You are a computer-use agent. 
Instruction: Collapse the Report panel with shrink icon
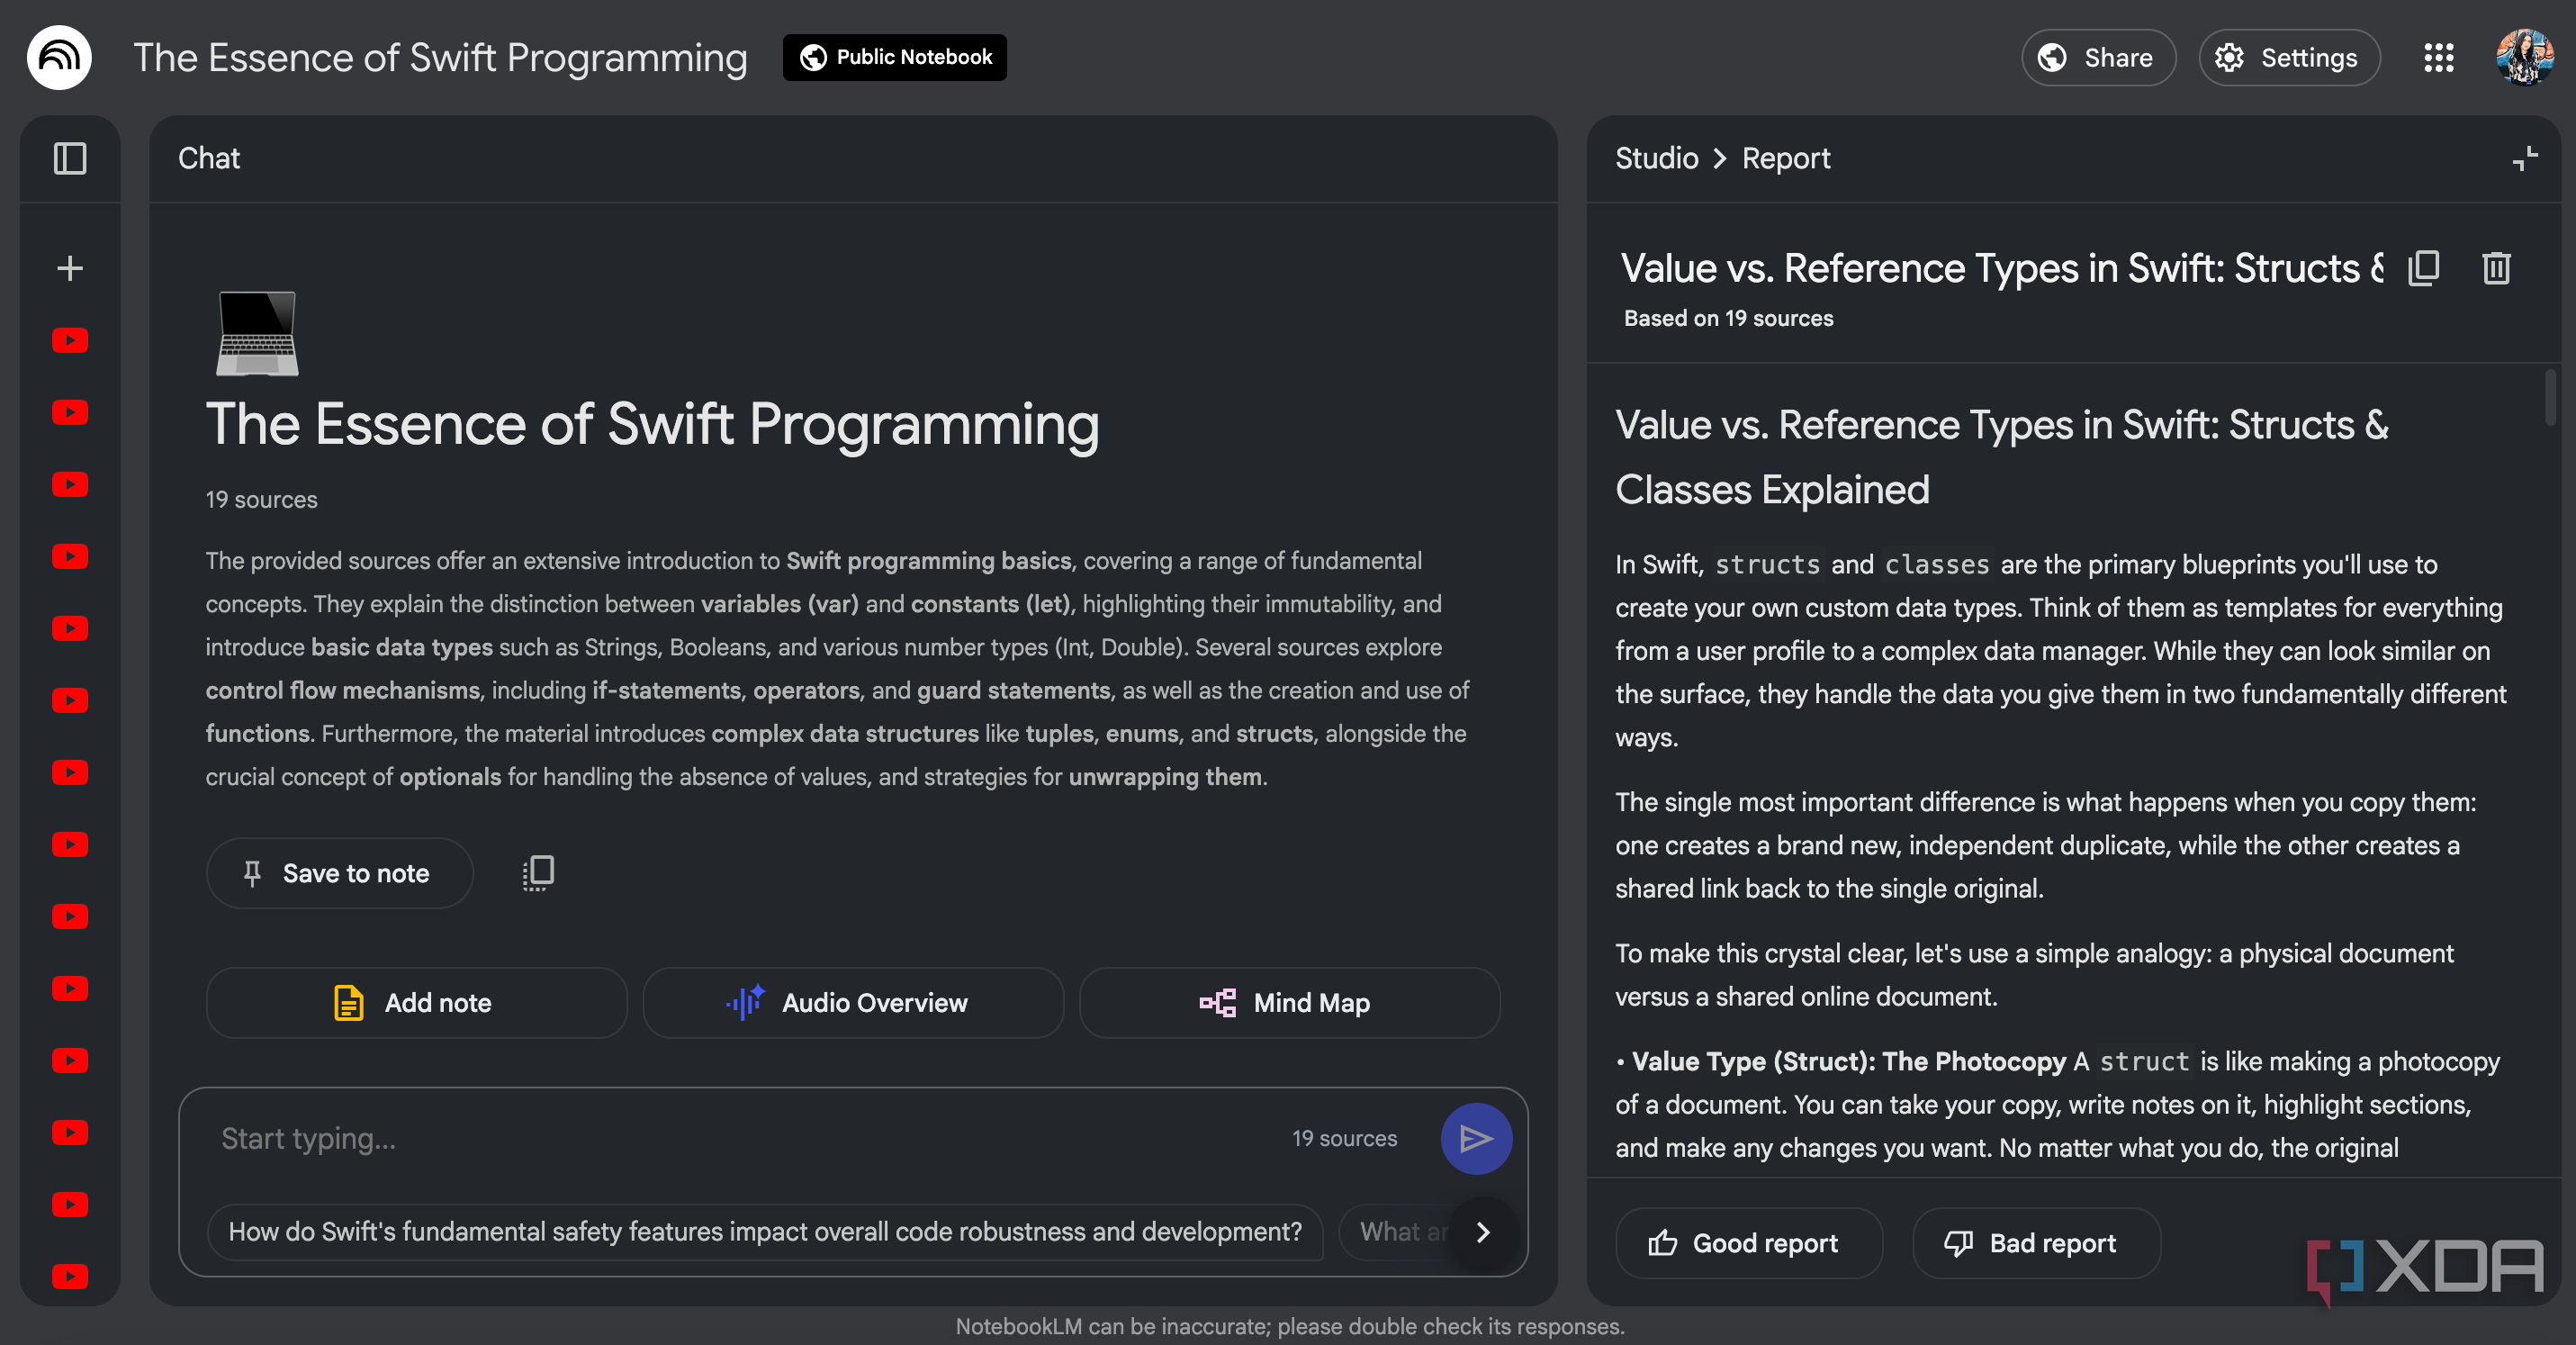[2525, 158]
